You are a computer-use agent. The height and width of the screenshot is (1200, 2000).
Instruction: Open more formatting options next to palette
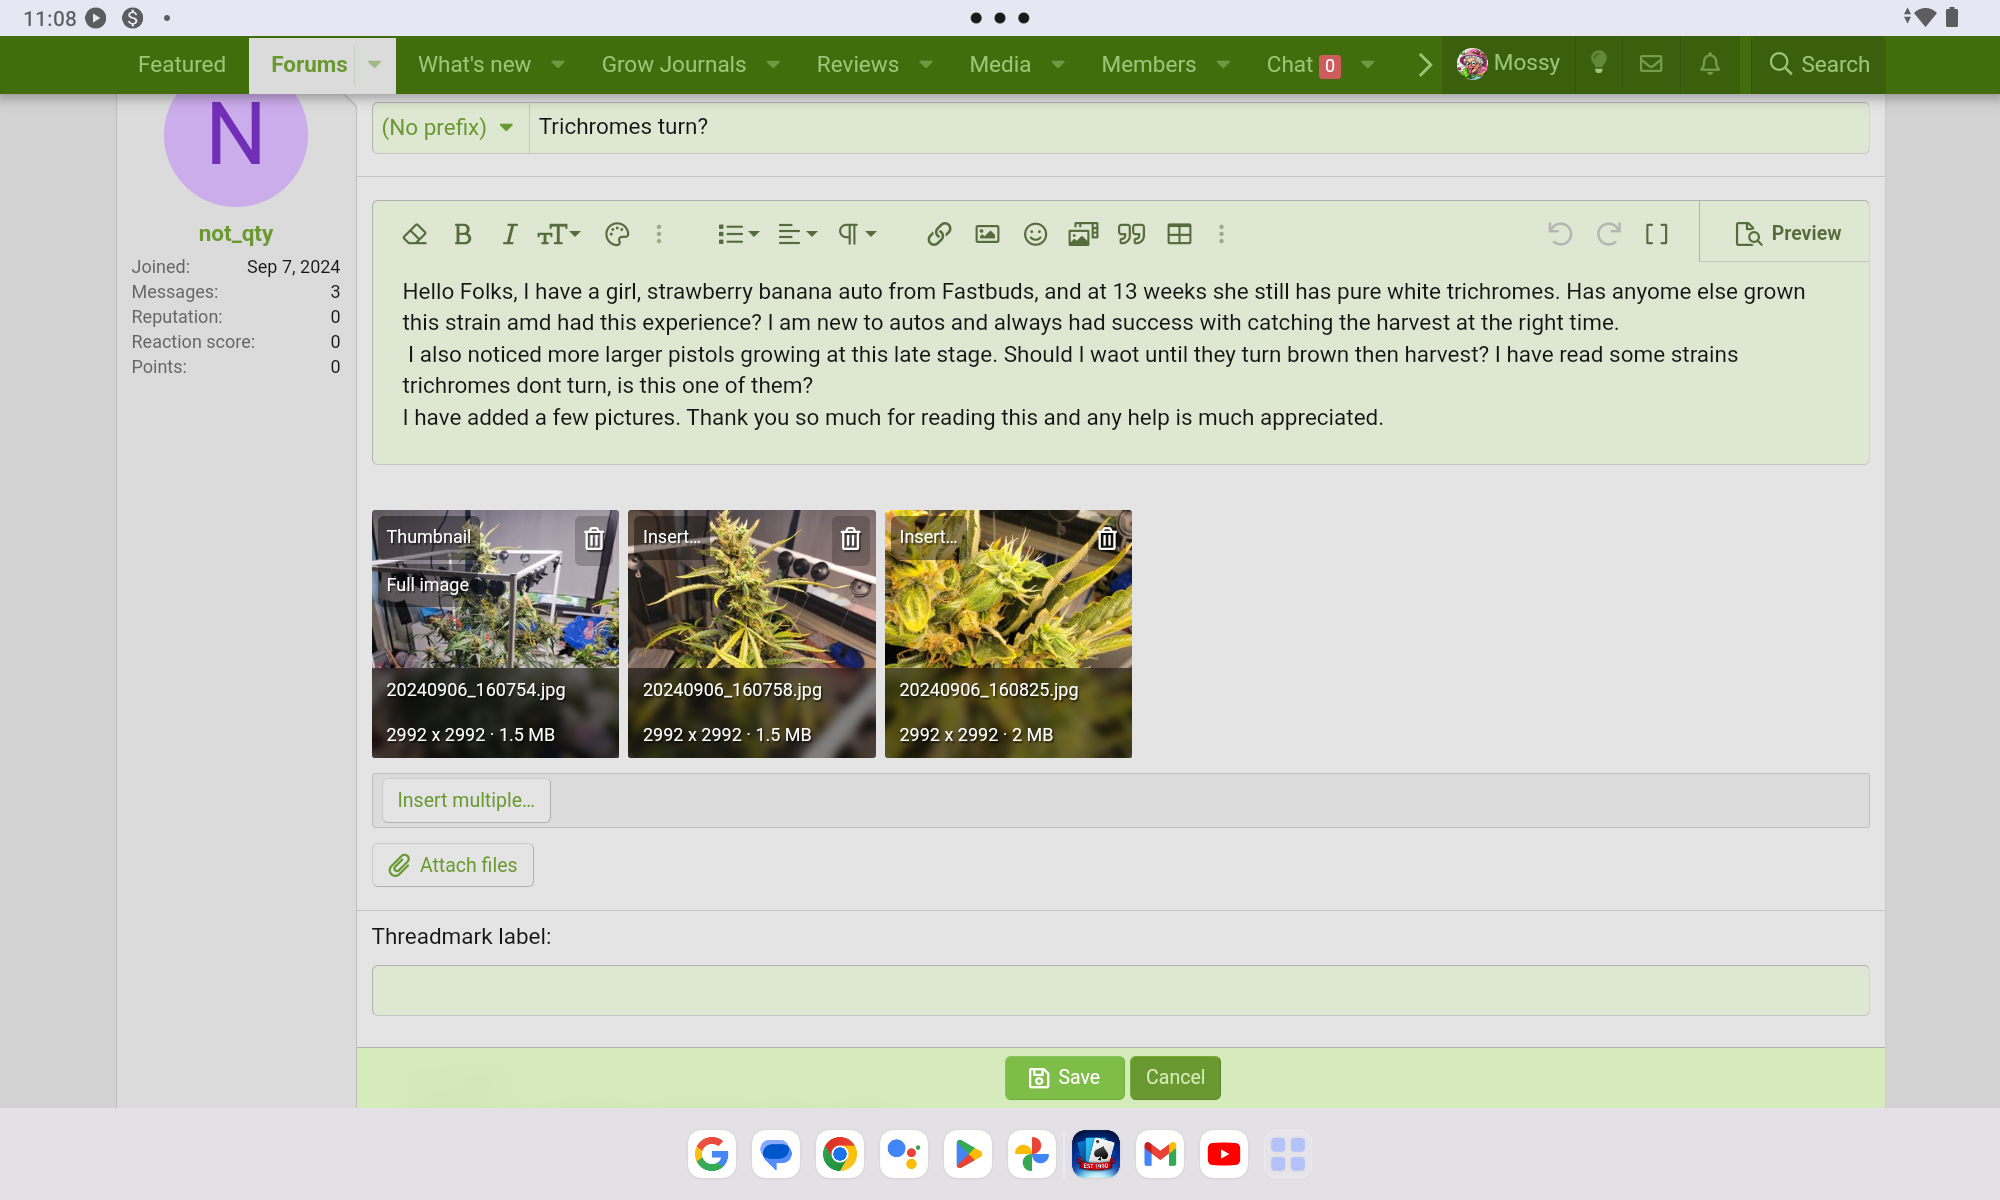click(x=659, y=234)
